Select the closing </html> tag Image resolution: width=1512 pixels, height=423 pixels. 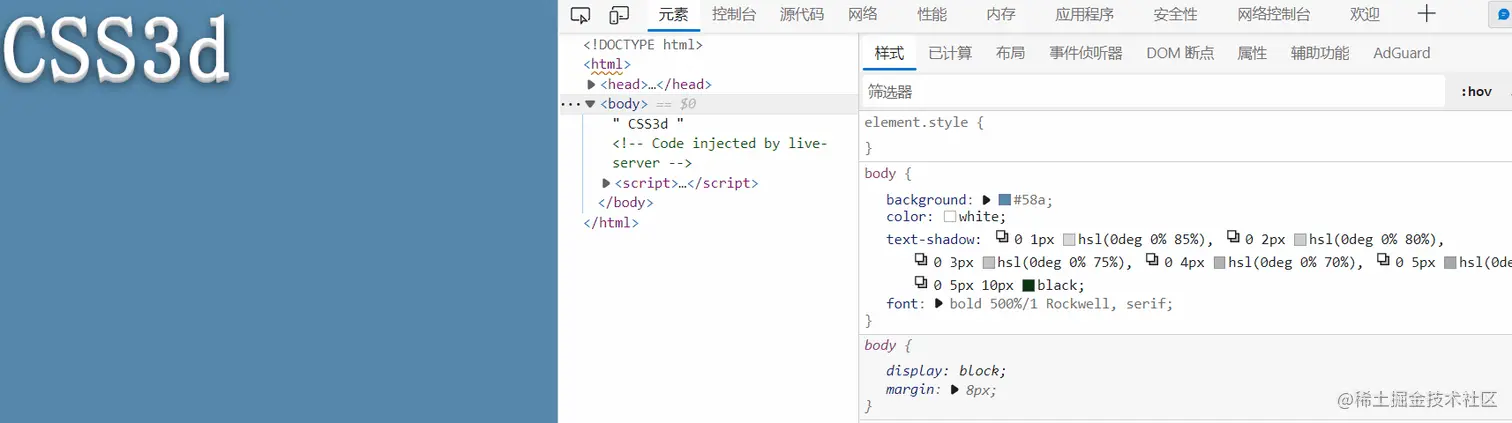click(x=611, y=222)
